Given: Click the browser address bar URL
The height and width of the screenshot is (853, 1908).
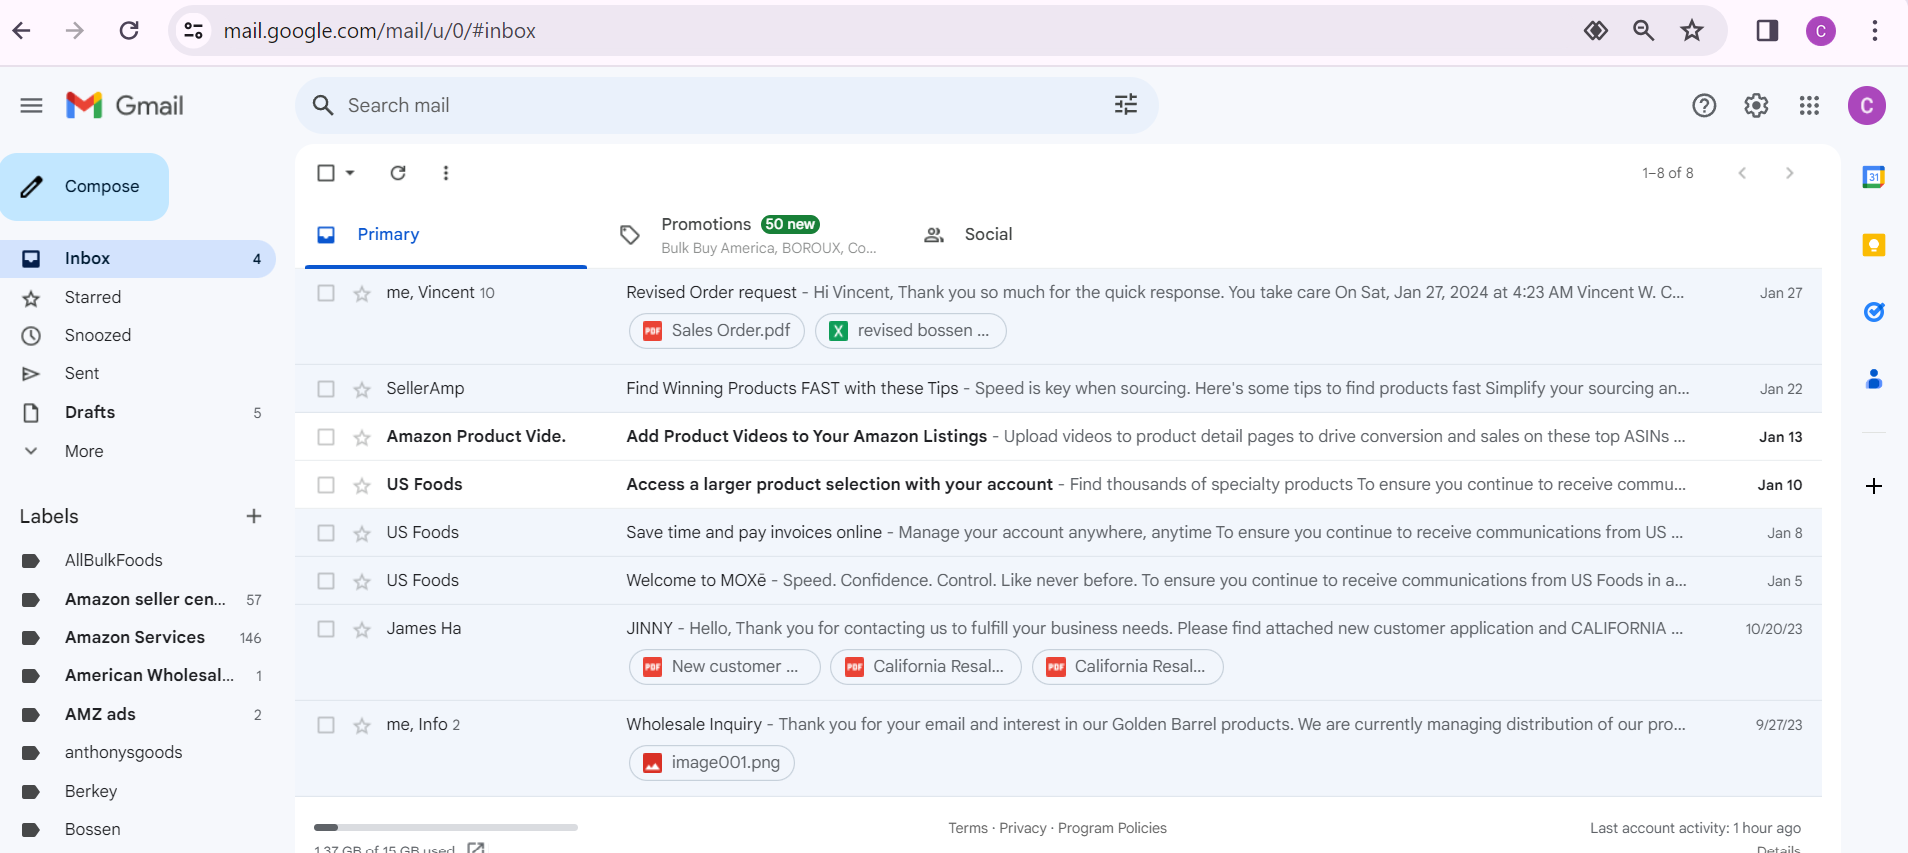Looking at the screenshot, I should [380, 31].
